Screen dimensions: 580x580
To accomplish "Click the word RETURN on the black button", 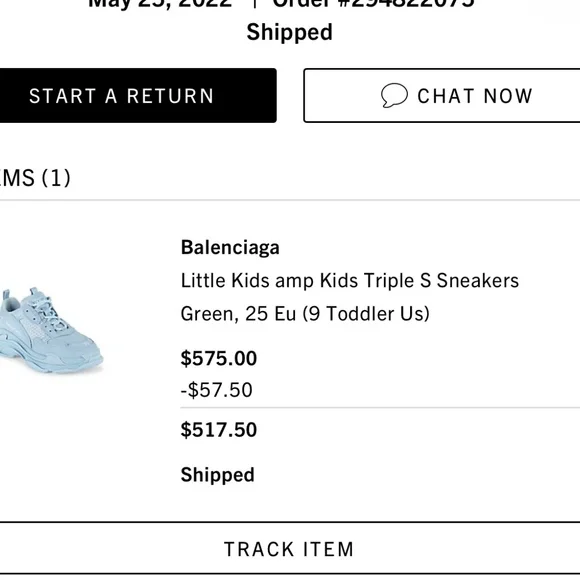I will (x=171, y=96).
